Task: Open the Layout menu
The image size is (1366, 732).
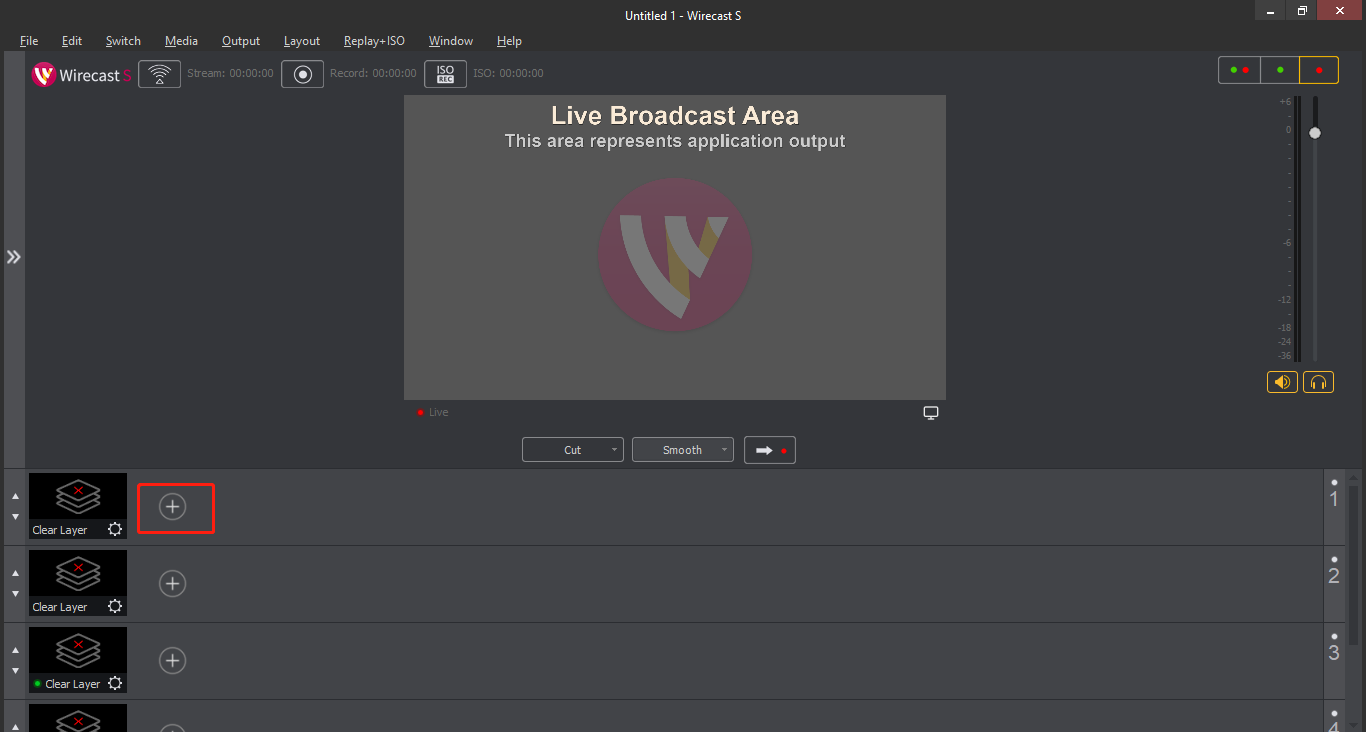Action: click(x=302, y=41)
